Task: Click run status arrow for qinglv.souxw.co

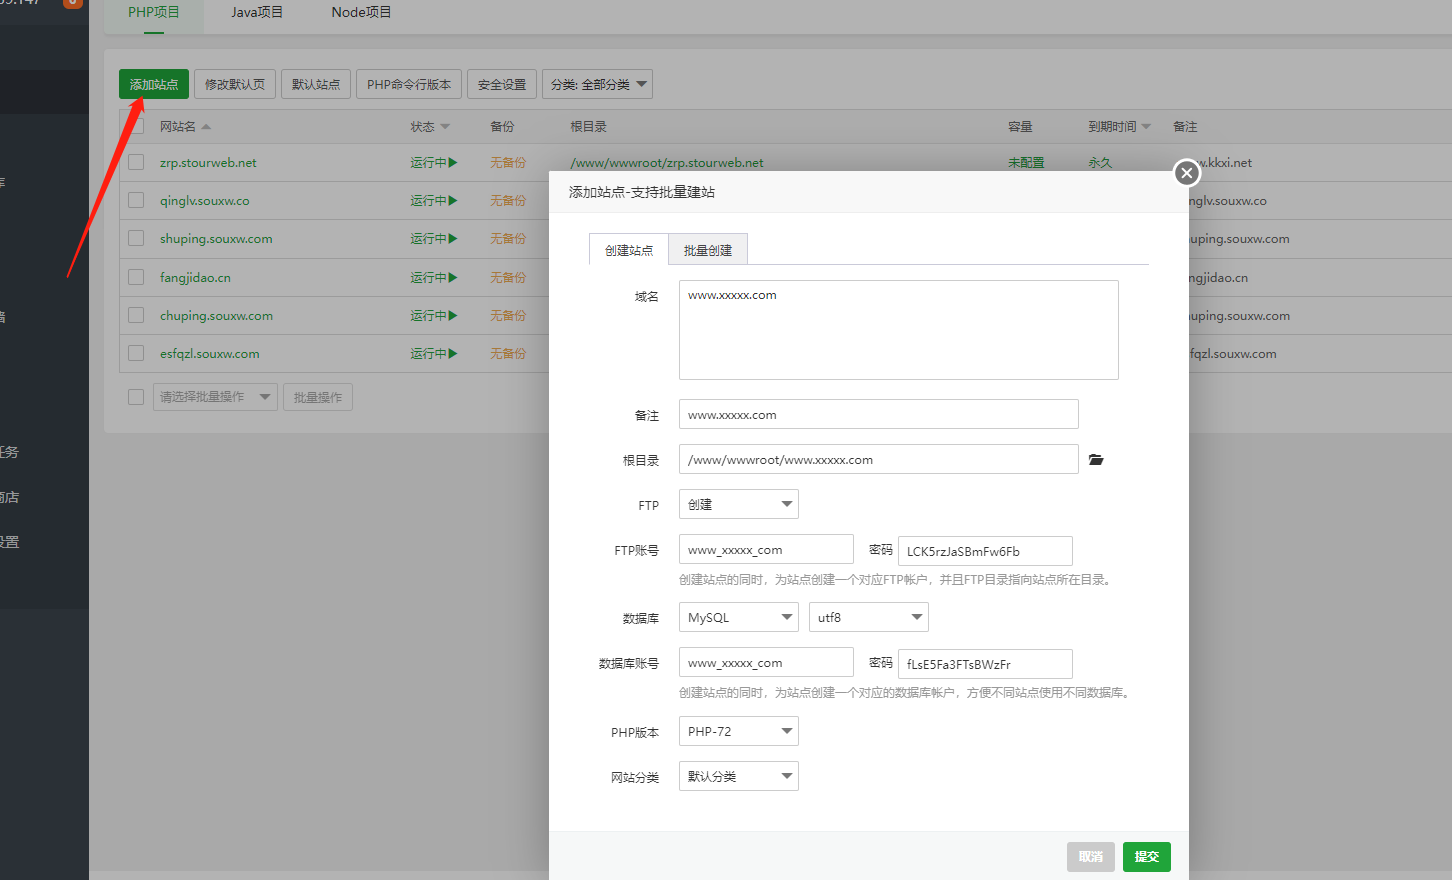Action: (x=453, y=201)
